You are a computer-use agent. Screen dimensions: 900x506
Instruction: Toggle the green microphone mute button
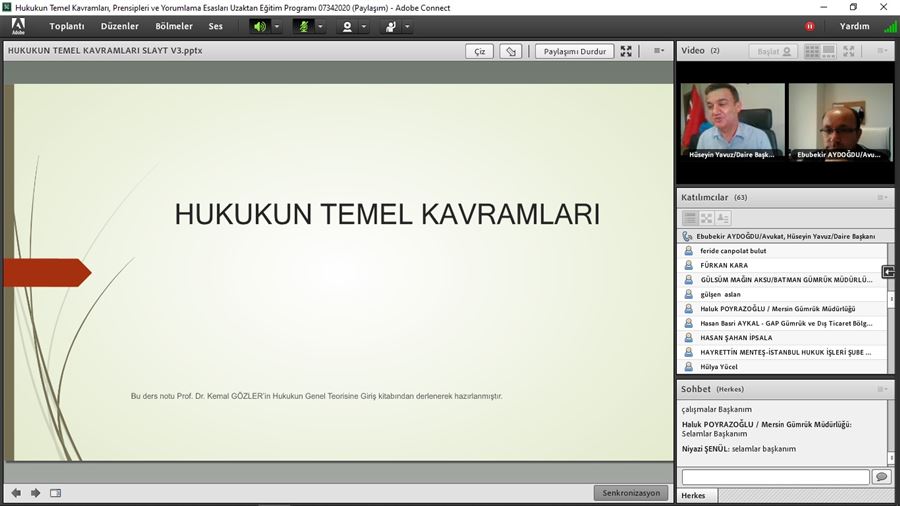pyautogui.click(x=303, y=26)
